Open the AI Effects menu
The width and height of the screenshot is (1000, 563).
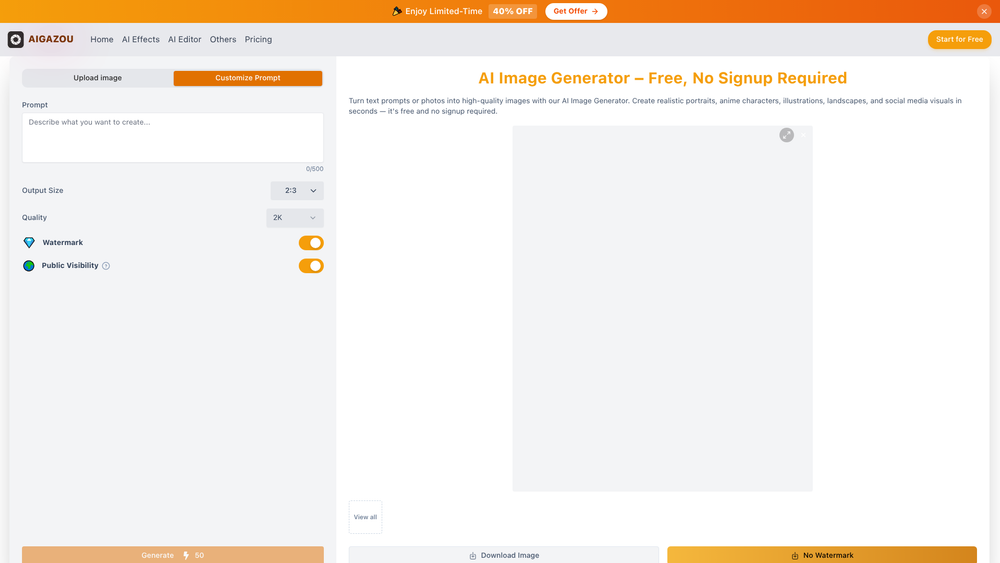point(140,40)
